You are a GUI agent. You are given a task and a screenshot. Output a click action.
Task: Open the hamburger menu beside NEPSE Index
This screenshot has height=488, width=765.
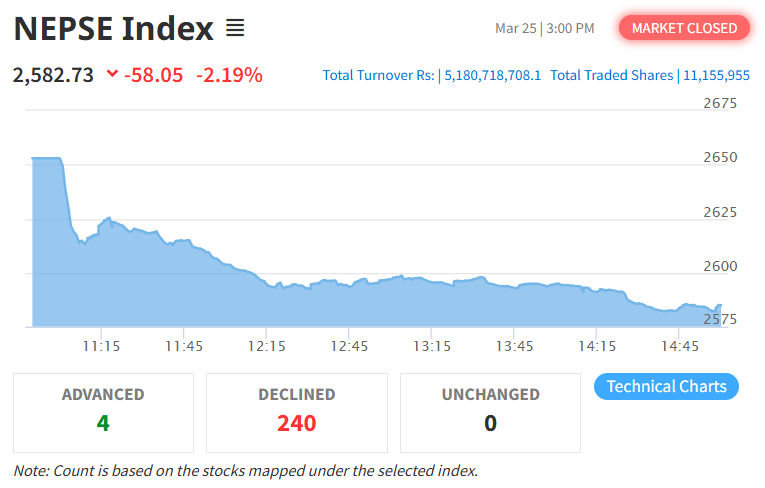point(235,28)
